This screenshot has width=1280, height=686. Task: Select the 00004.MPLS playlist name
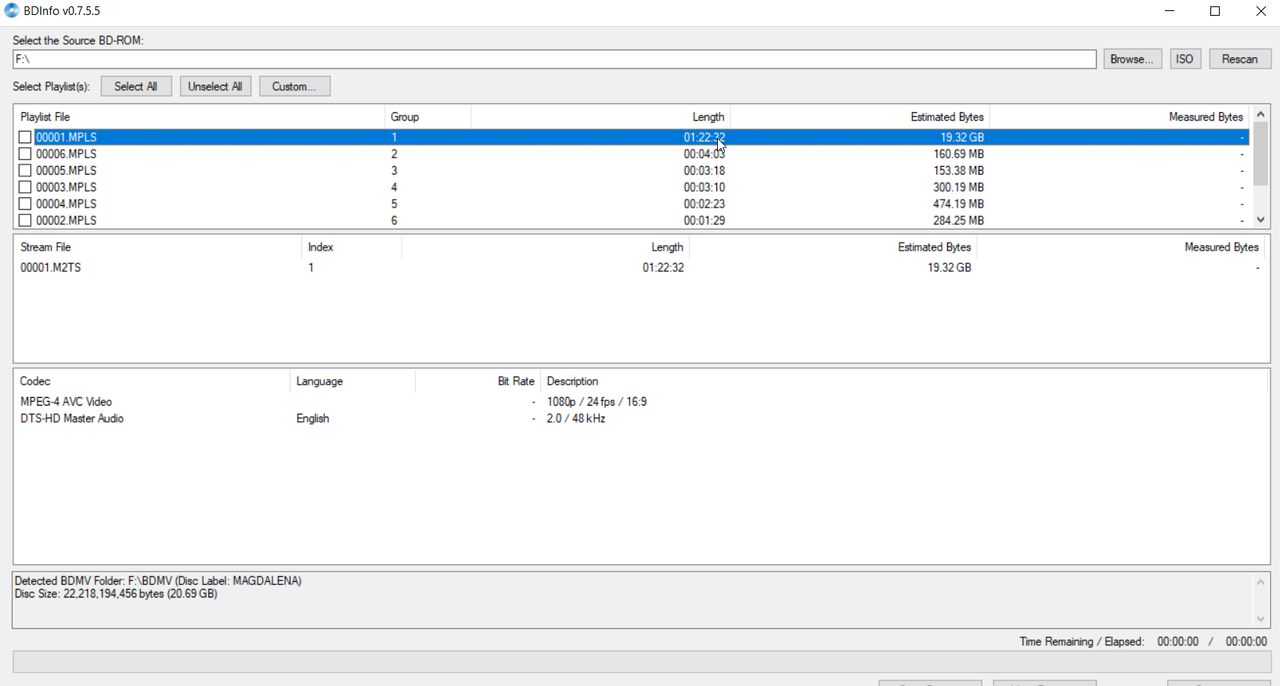[x=66, y=204]
